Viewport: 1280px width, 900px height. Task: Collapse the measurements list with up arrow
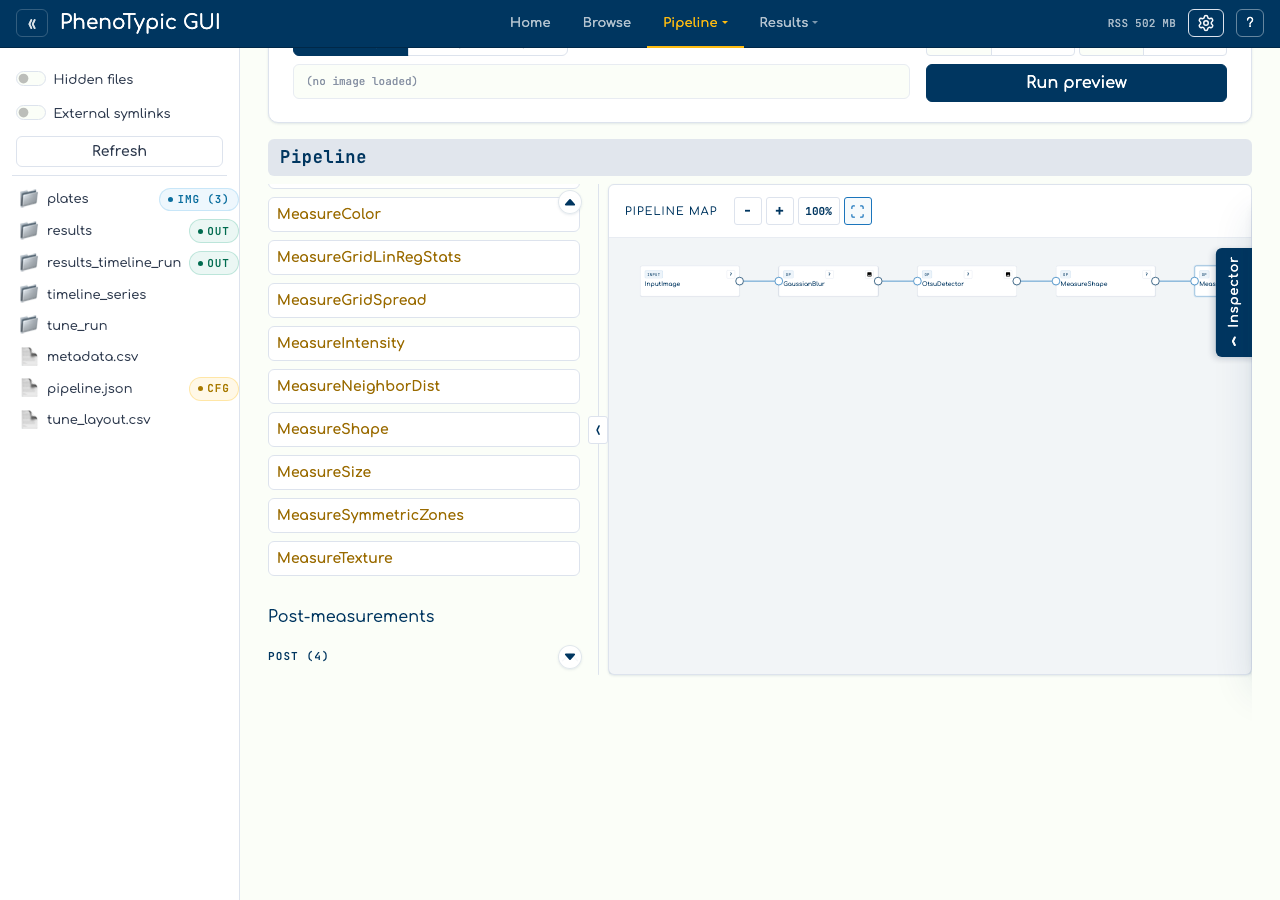coord(570,202)
